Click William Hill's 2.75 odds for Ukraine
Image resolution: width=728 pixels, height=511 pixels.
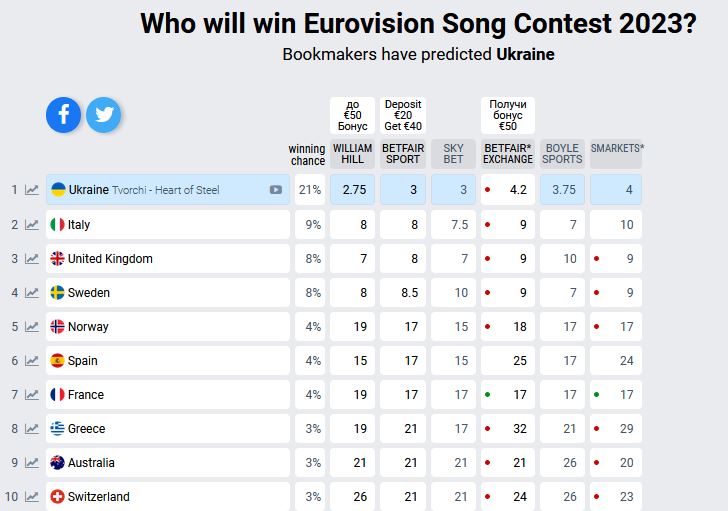[x=353, y=190]
